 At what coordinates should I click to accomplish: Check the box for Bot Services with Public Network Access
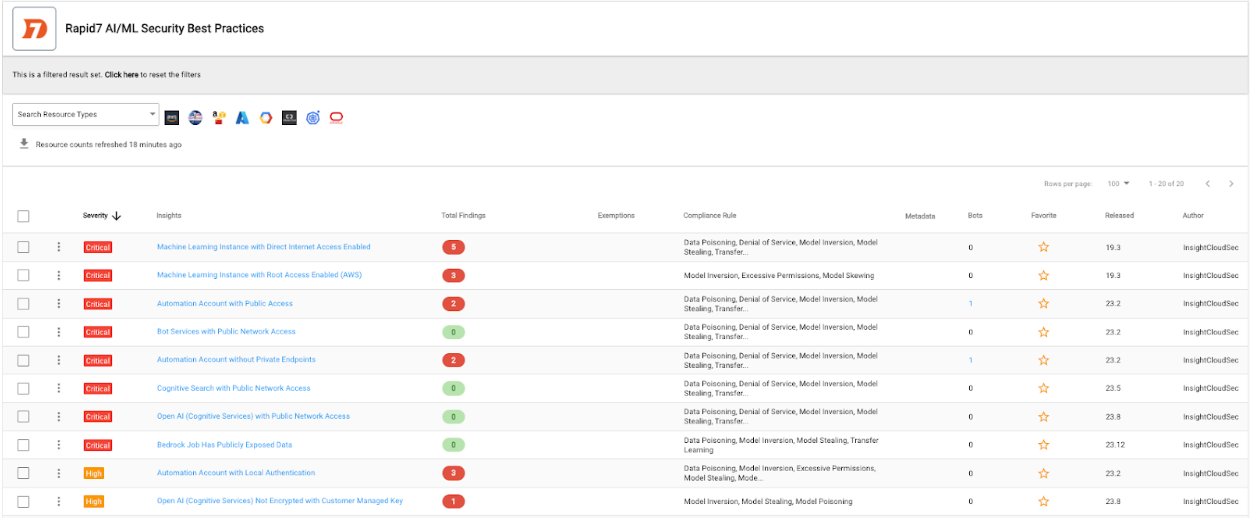pyautogui.click(x=24, y=332)
